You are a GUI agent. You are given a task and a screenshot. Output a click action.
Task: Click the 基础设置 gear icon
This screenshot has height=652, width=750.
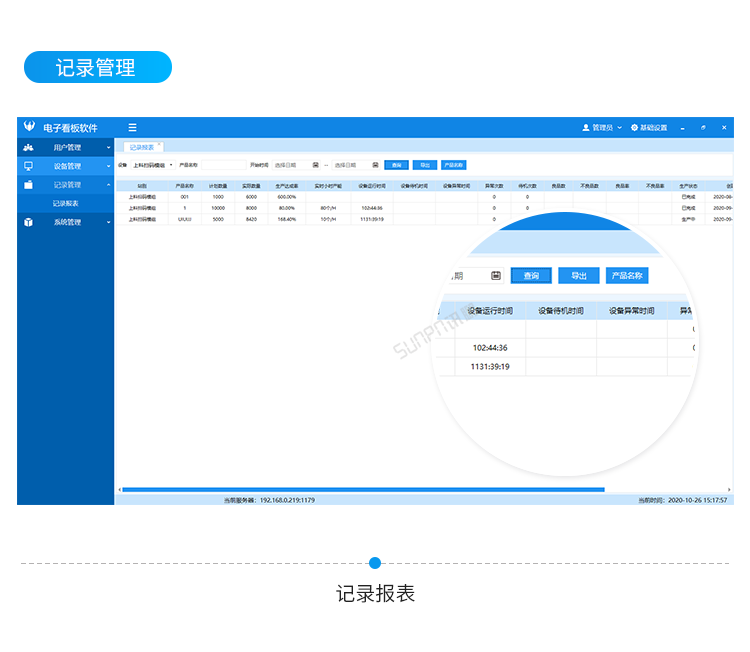tap(634, 128)
